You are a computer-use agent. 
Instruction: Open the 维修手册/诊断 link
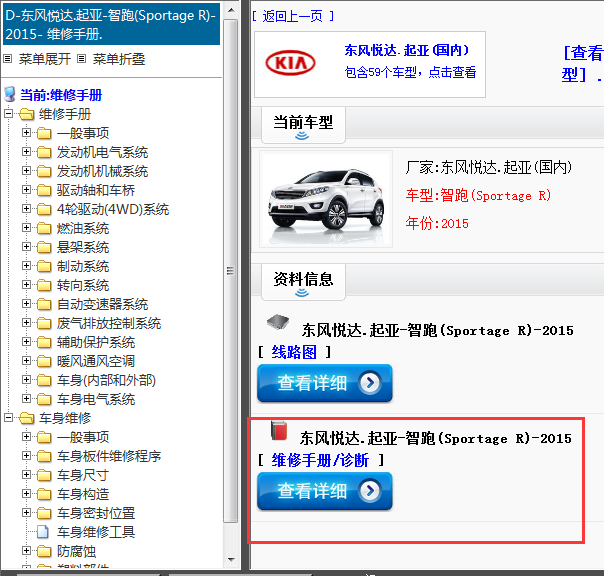pos(320,460)
